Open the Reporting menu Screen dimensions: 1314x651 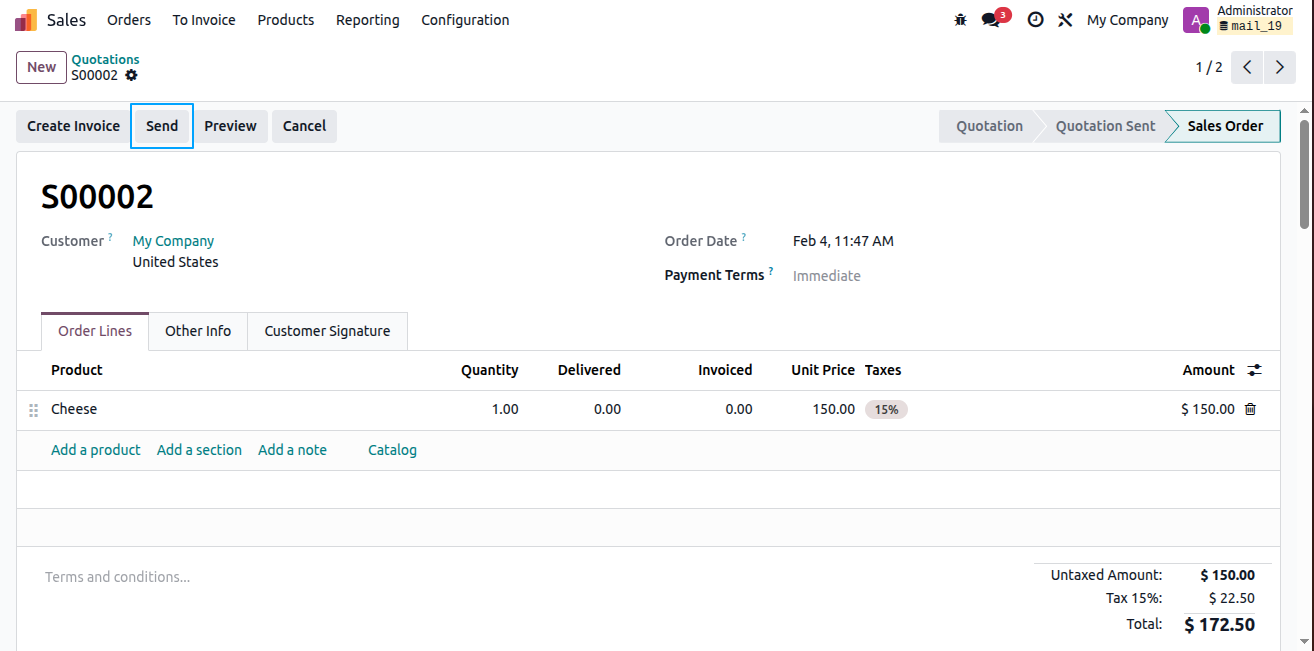368,20
